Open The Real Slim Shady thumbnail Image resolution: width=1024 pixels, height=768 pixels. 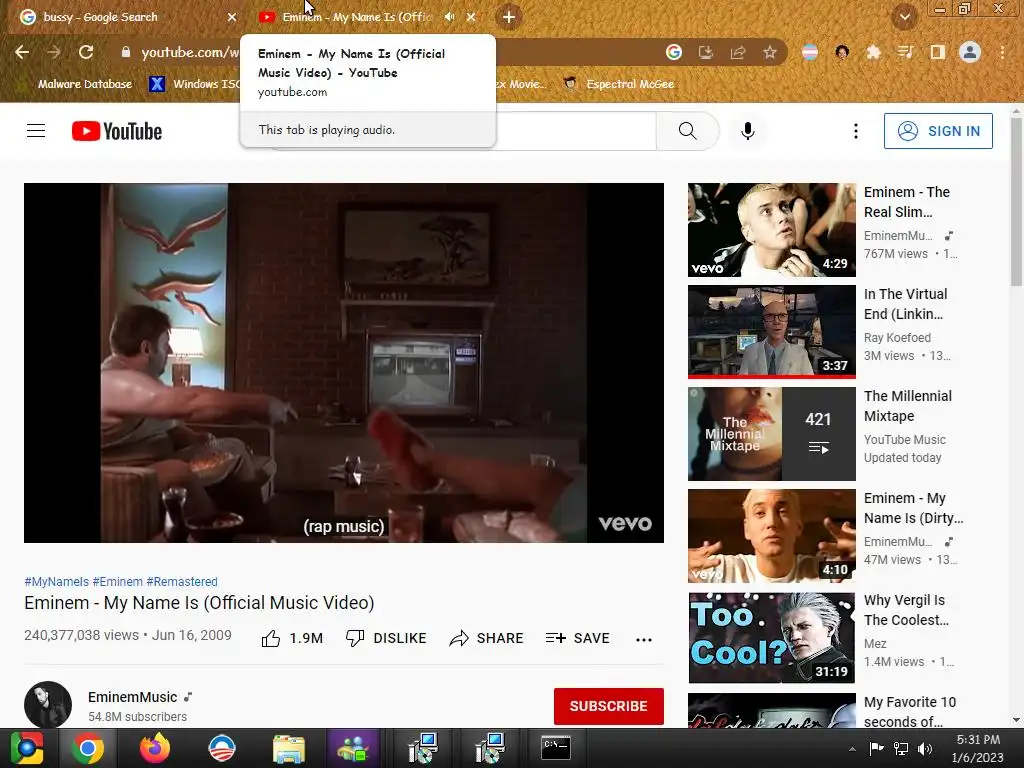click(771, 230)
